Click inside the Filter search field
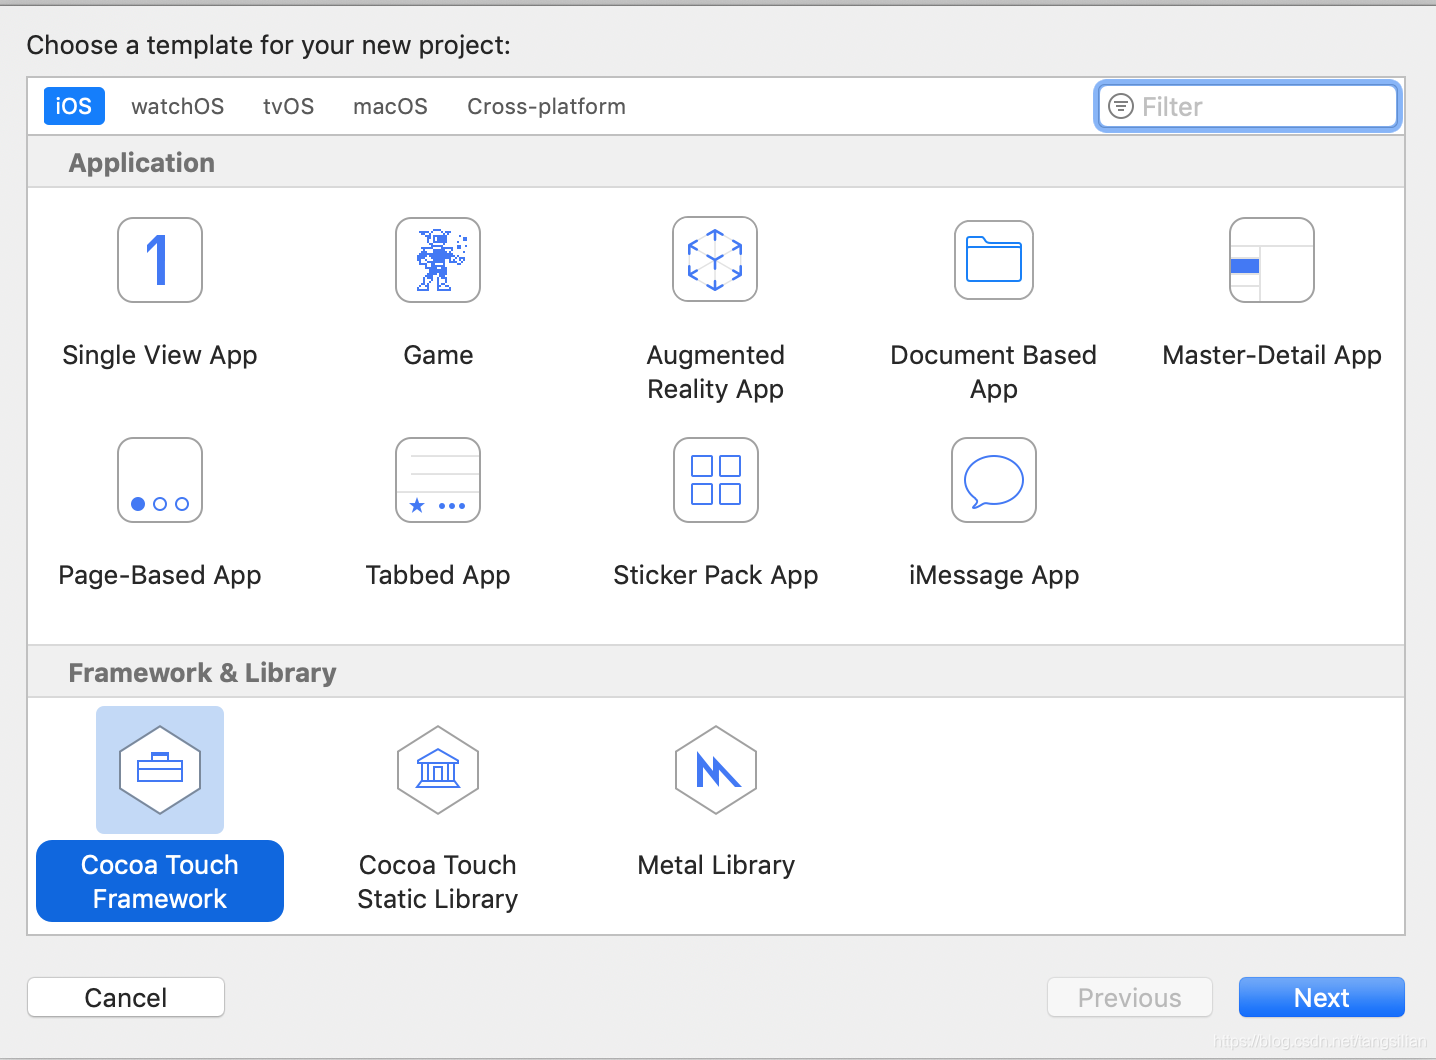1436x1060 pixels. pos(1245,106)
